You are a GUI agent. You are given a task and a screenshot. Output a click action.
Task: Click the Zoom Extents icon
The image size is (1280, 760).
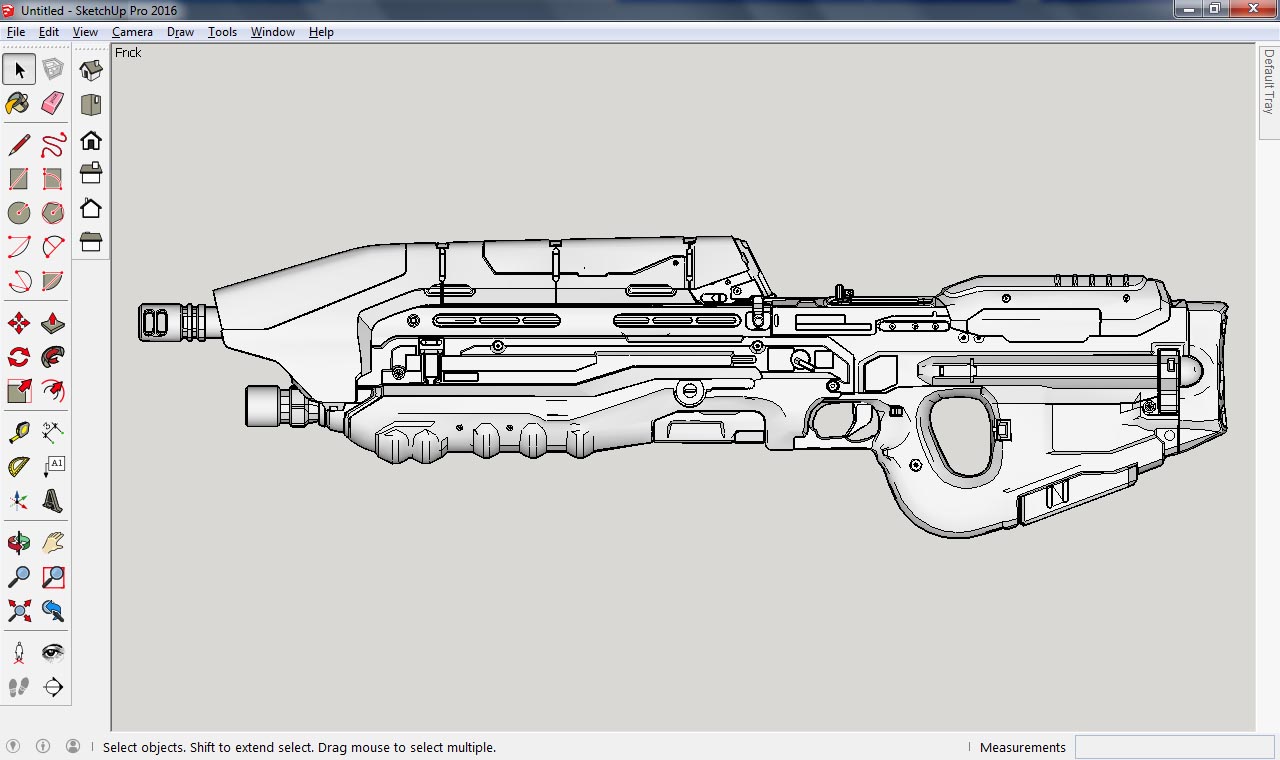click(x=19, y=611)
